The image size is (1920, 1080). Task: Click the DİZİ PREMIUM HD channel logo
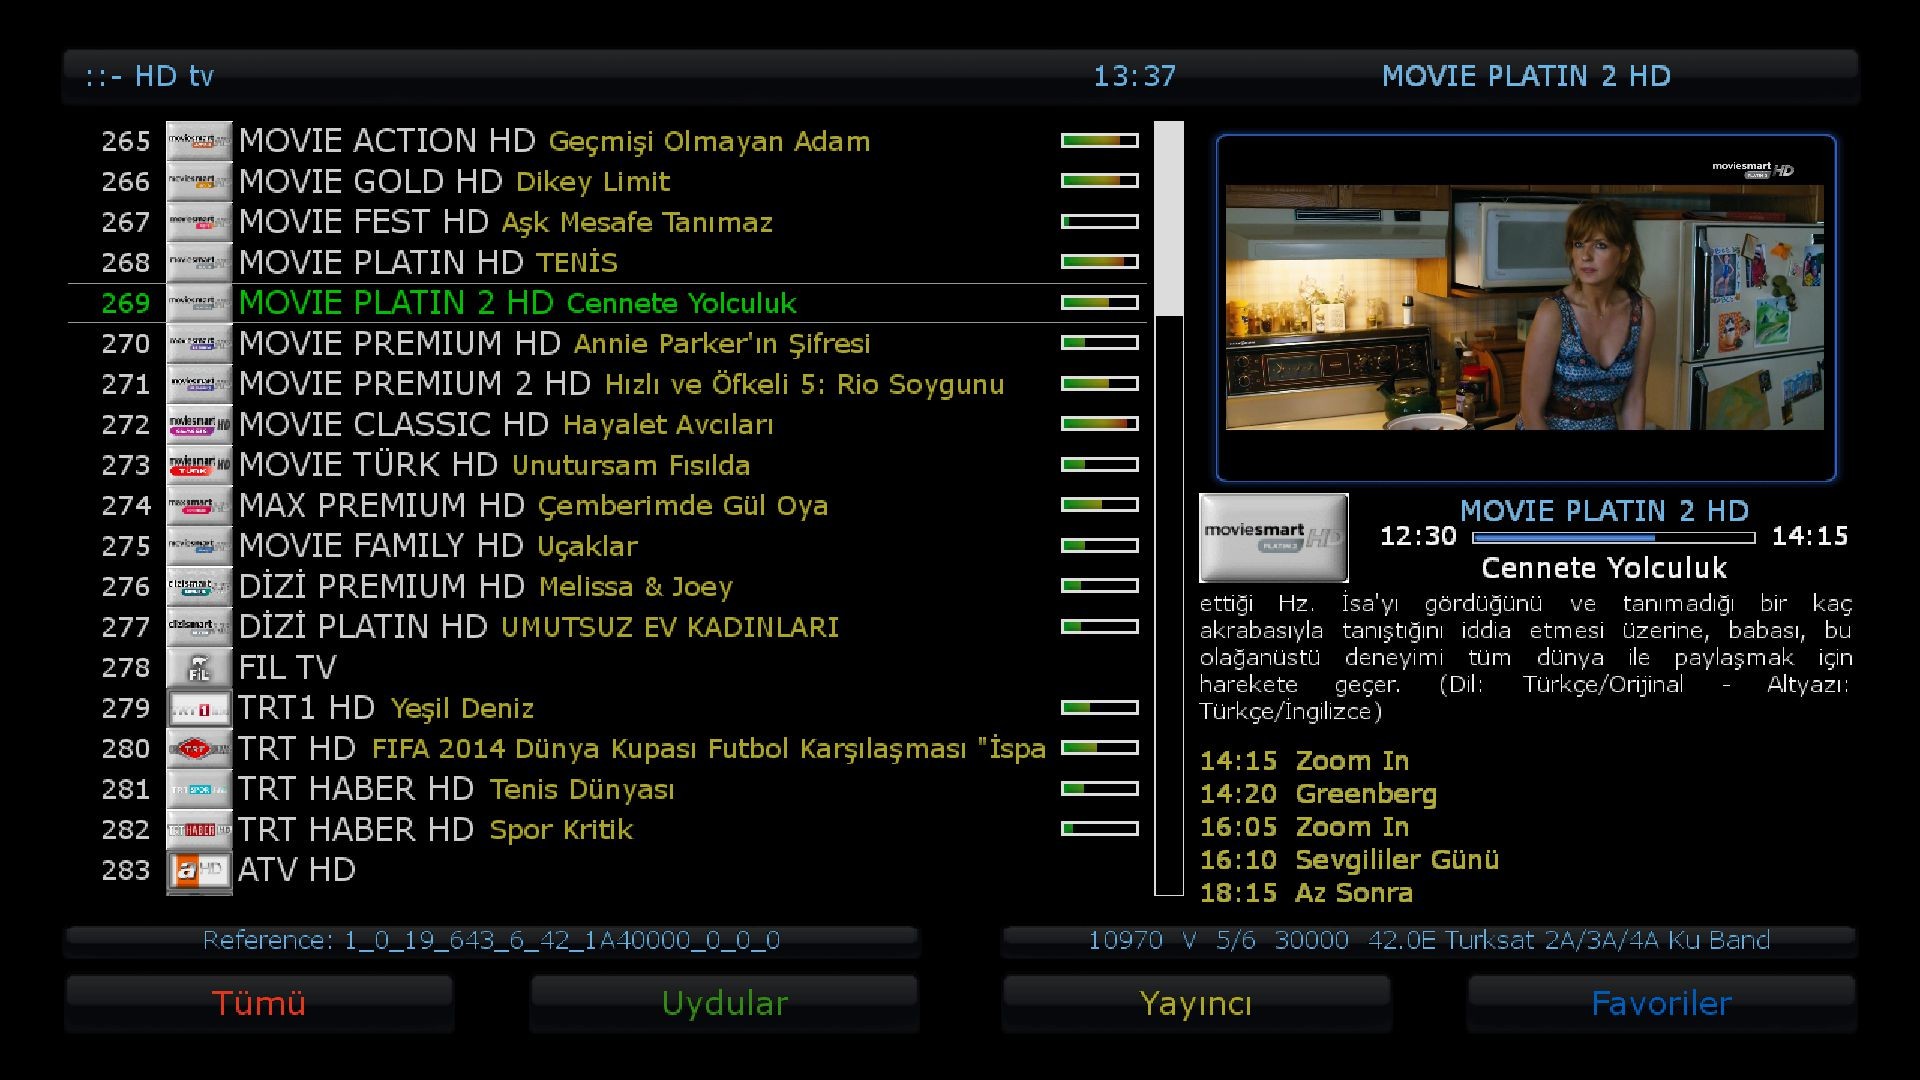click(x=199, y=586)
